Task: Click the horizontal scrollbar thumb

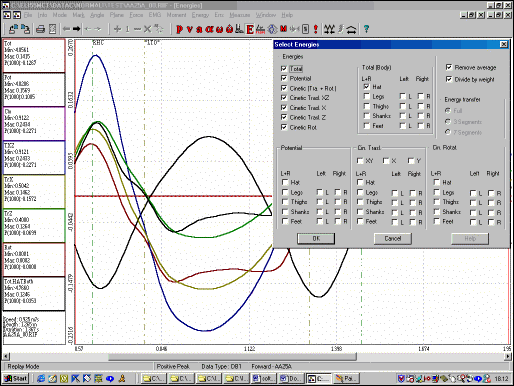Action: 232,357
